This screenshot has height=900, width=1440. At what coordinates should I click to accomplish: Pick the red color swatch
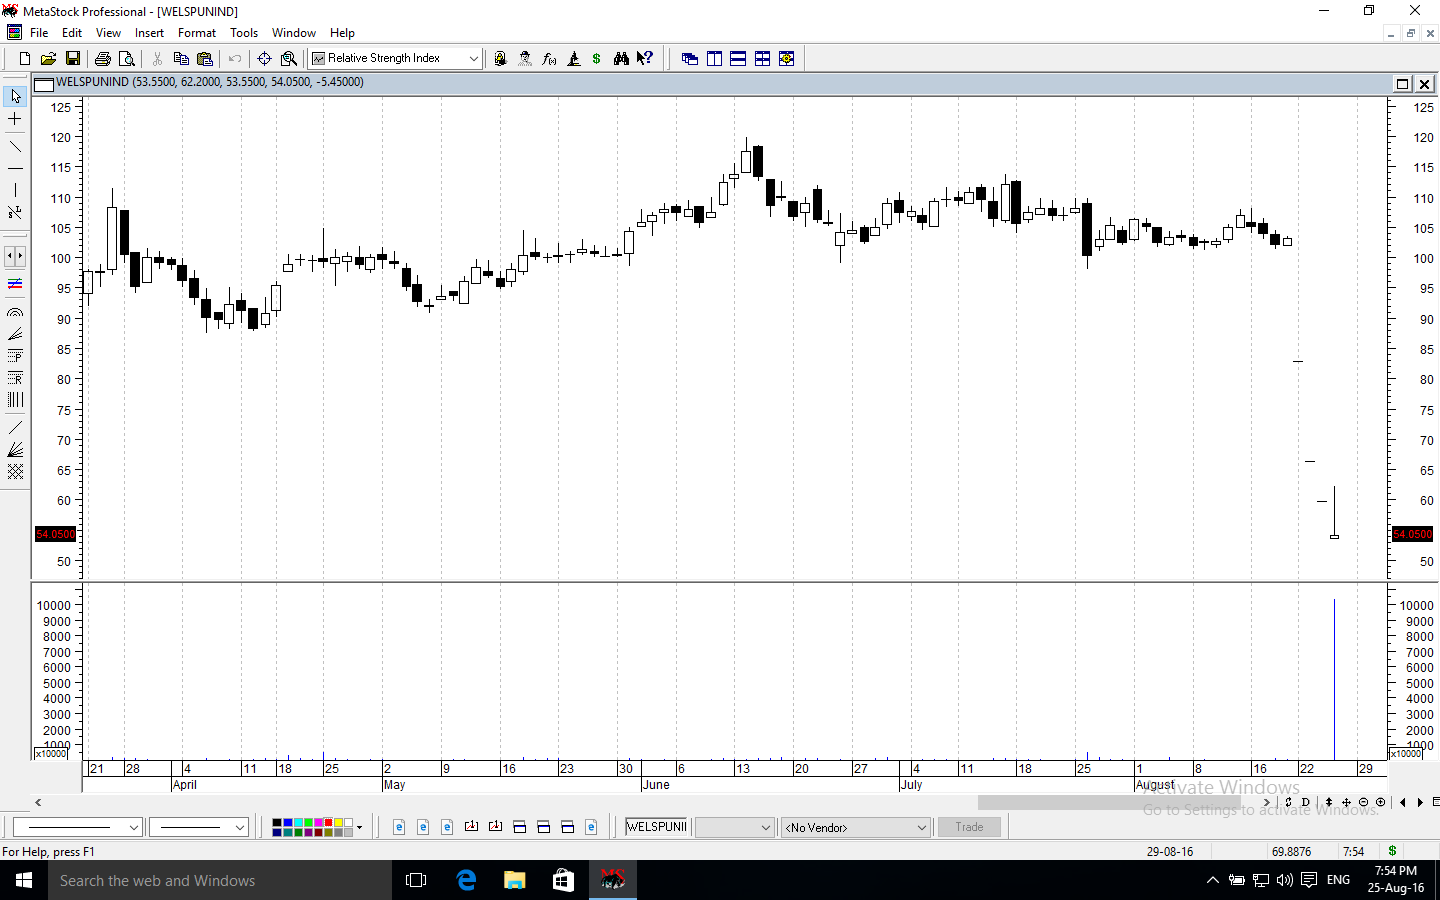pyautogui.click(x=328, y=823)
